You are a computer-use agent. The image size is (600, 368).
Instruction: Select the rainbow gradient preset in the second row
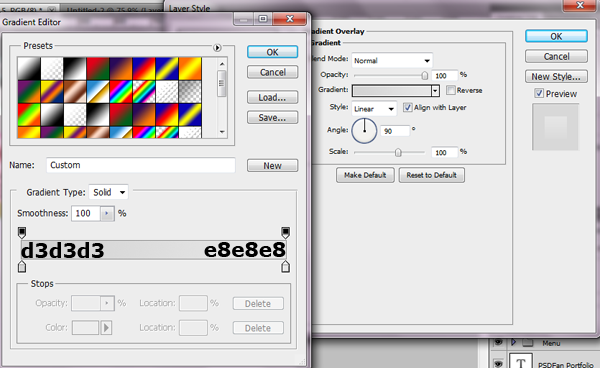(x=121, y=91)
